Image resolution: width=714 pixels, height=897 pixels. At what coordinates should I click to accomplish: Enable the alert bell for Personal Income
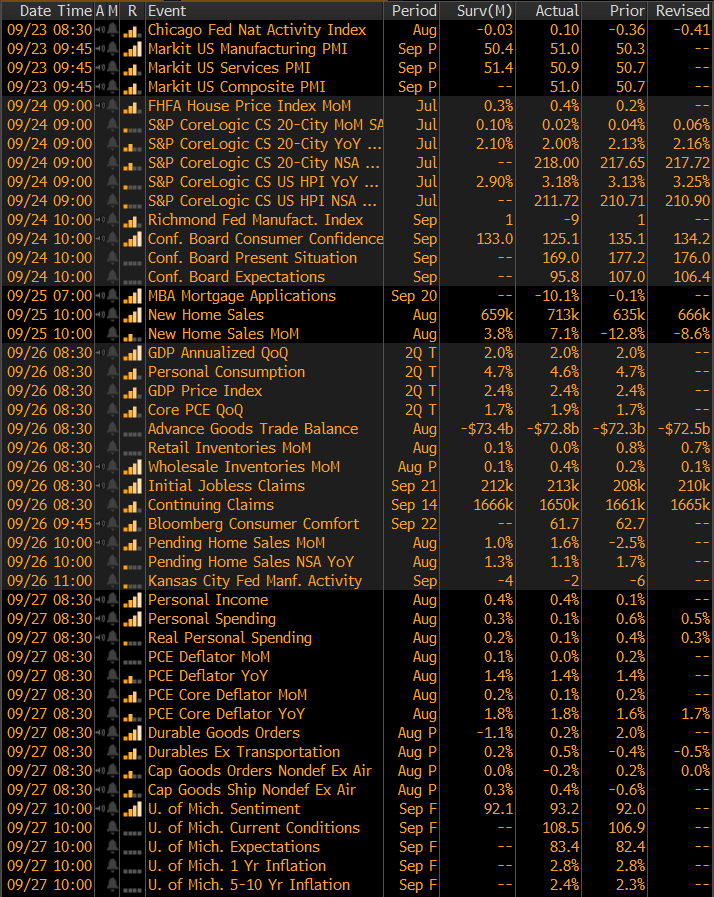(113, 600)
